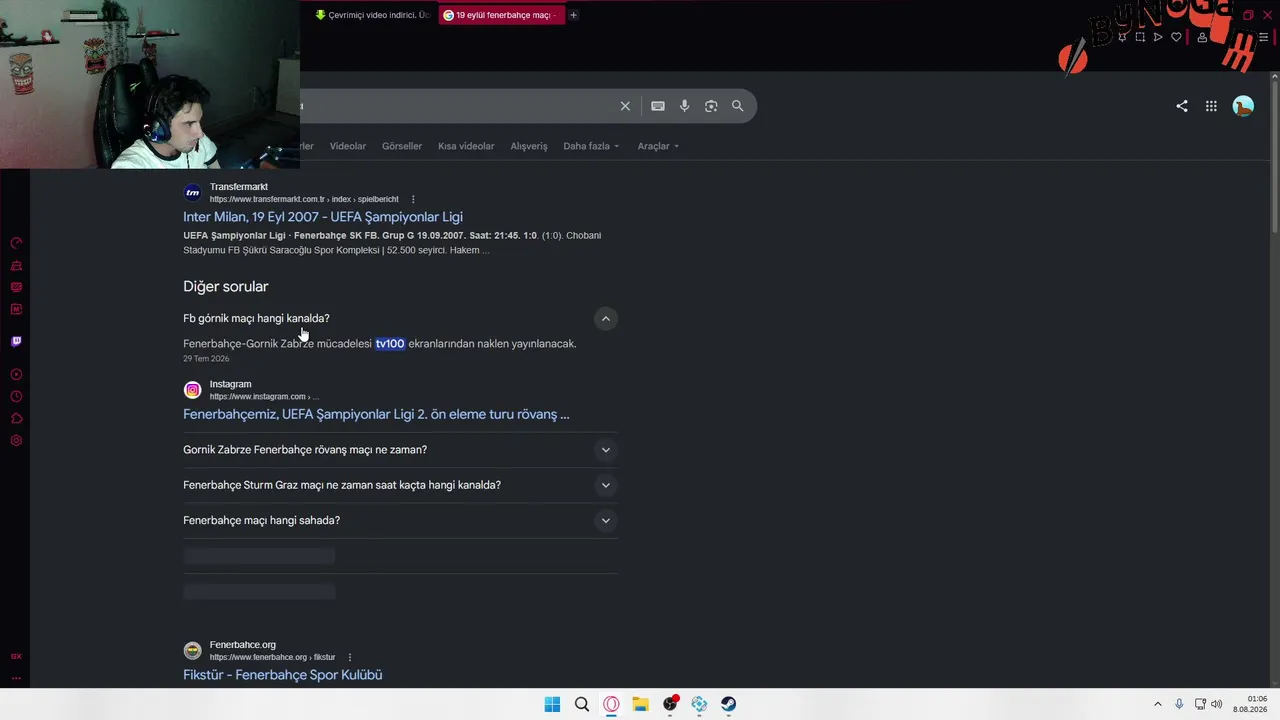Viewport: 1280px width, 720px height.
Task: Open the Google apps grid
Action: [x=1211, y=106]
